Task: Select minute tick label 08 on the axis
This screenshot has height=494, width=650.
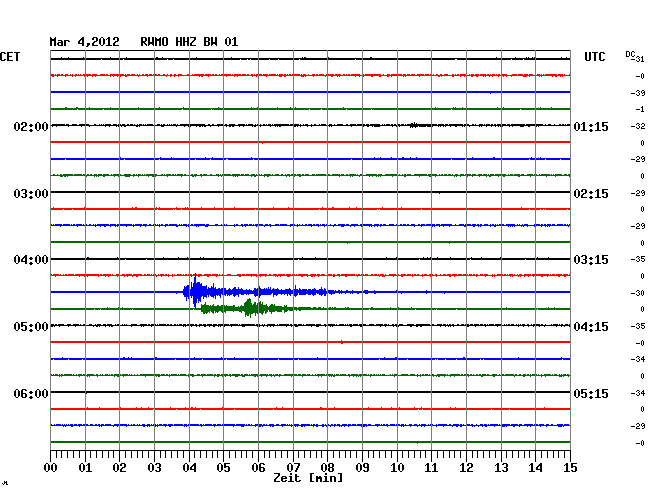Action: click(x=327, y=468)
